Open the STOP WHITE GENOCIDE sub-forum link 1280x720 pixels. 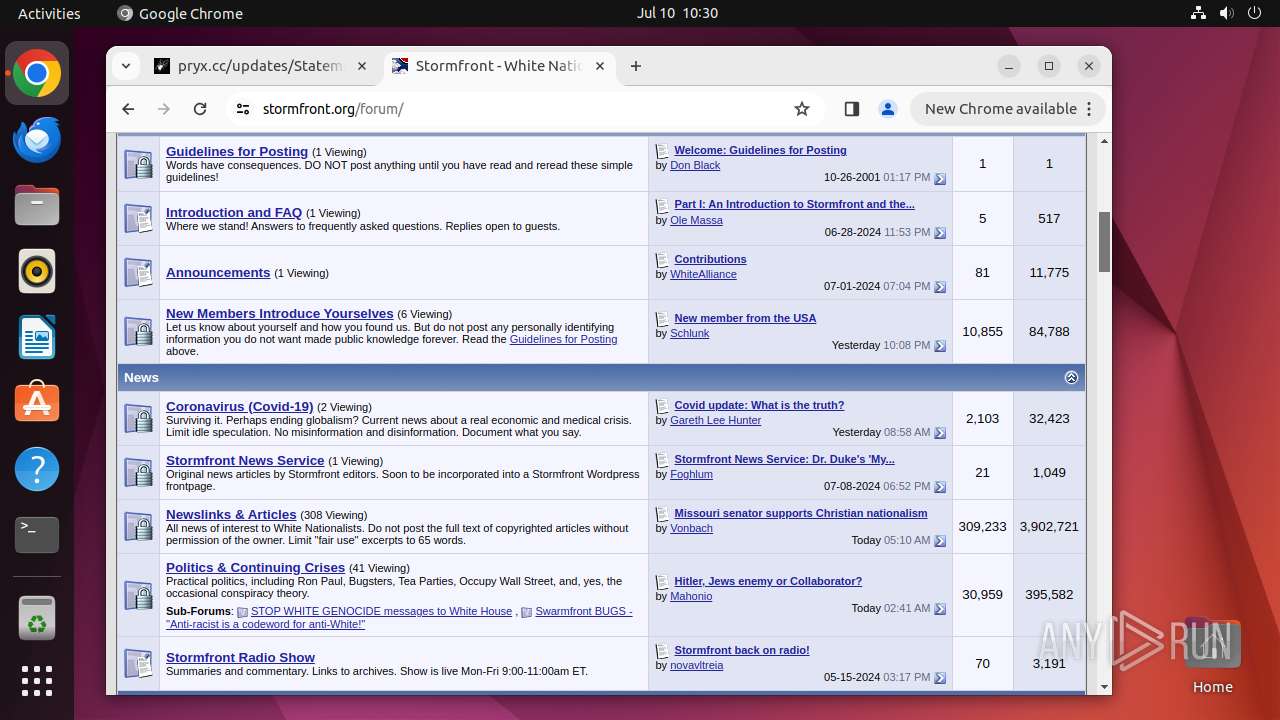(x=381, y=611)
